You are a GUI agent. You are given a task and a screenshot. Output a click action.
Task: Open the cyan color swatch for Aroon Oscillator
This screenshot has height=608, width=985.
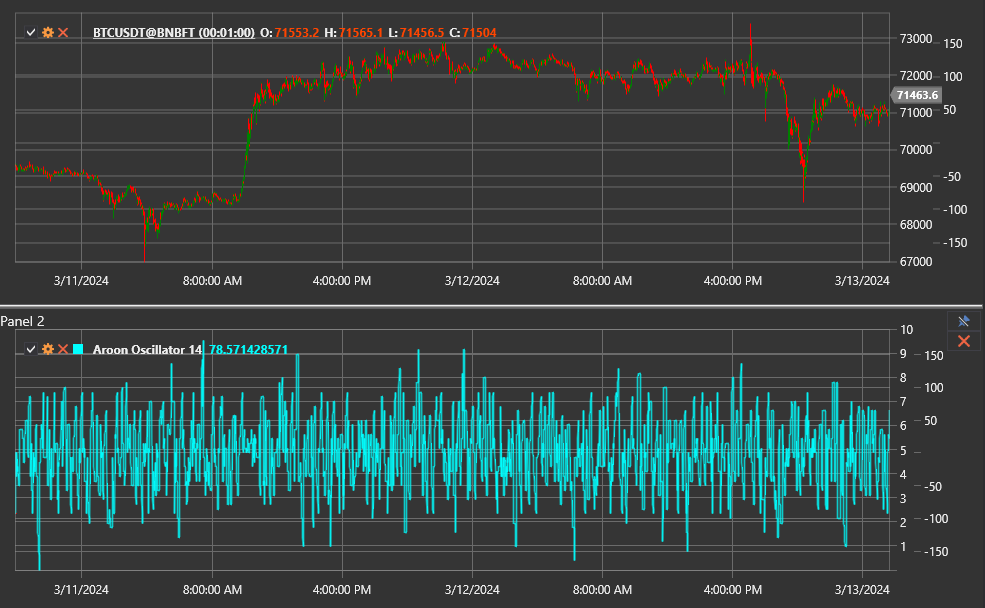[x=80, y=350]
